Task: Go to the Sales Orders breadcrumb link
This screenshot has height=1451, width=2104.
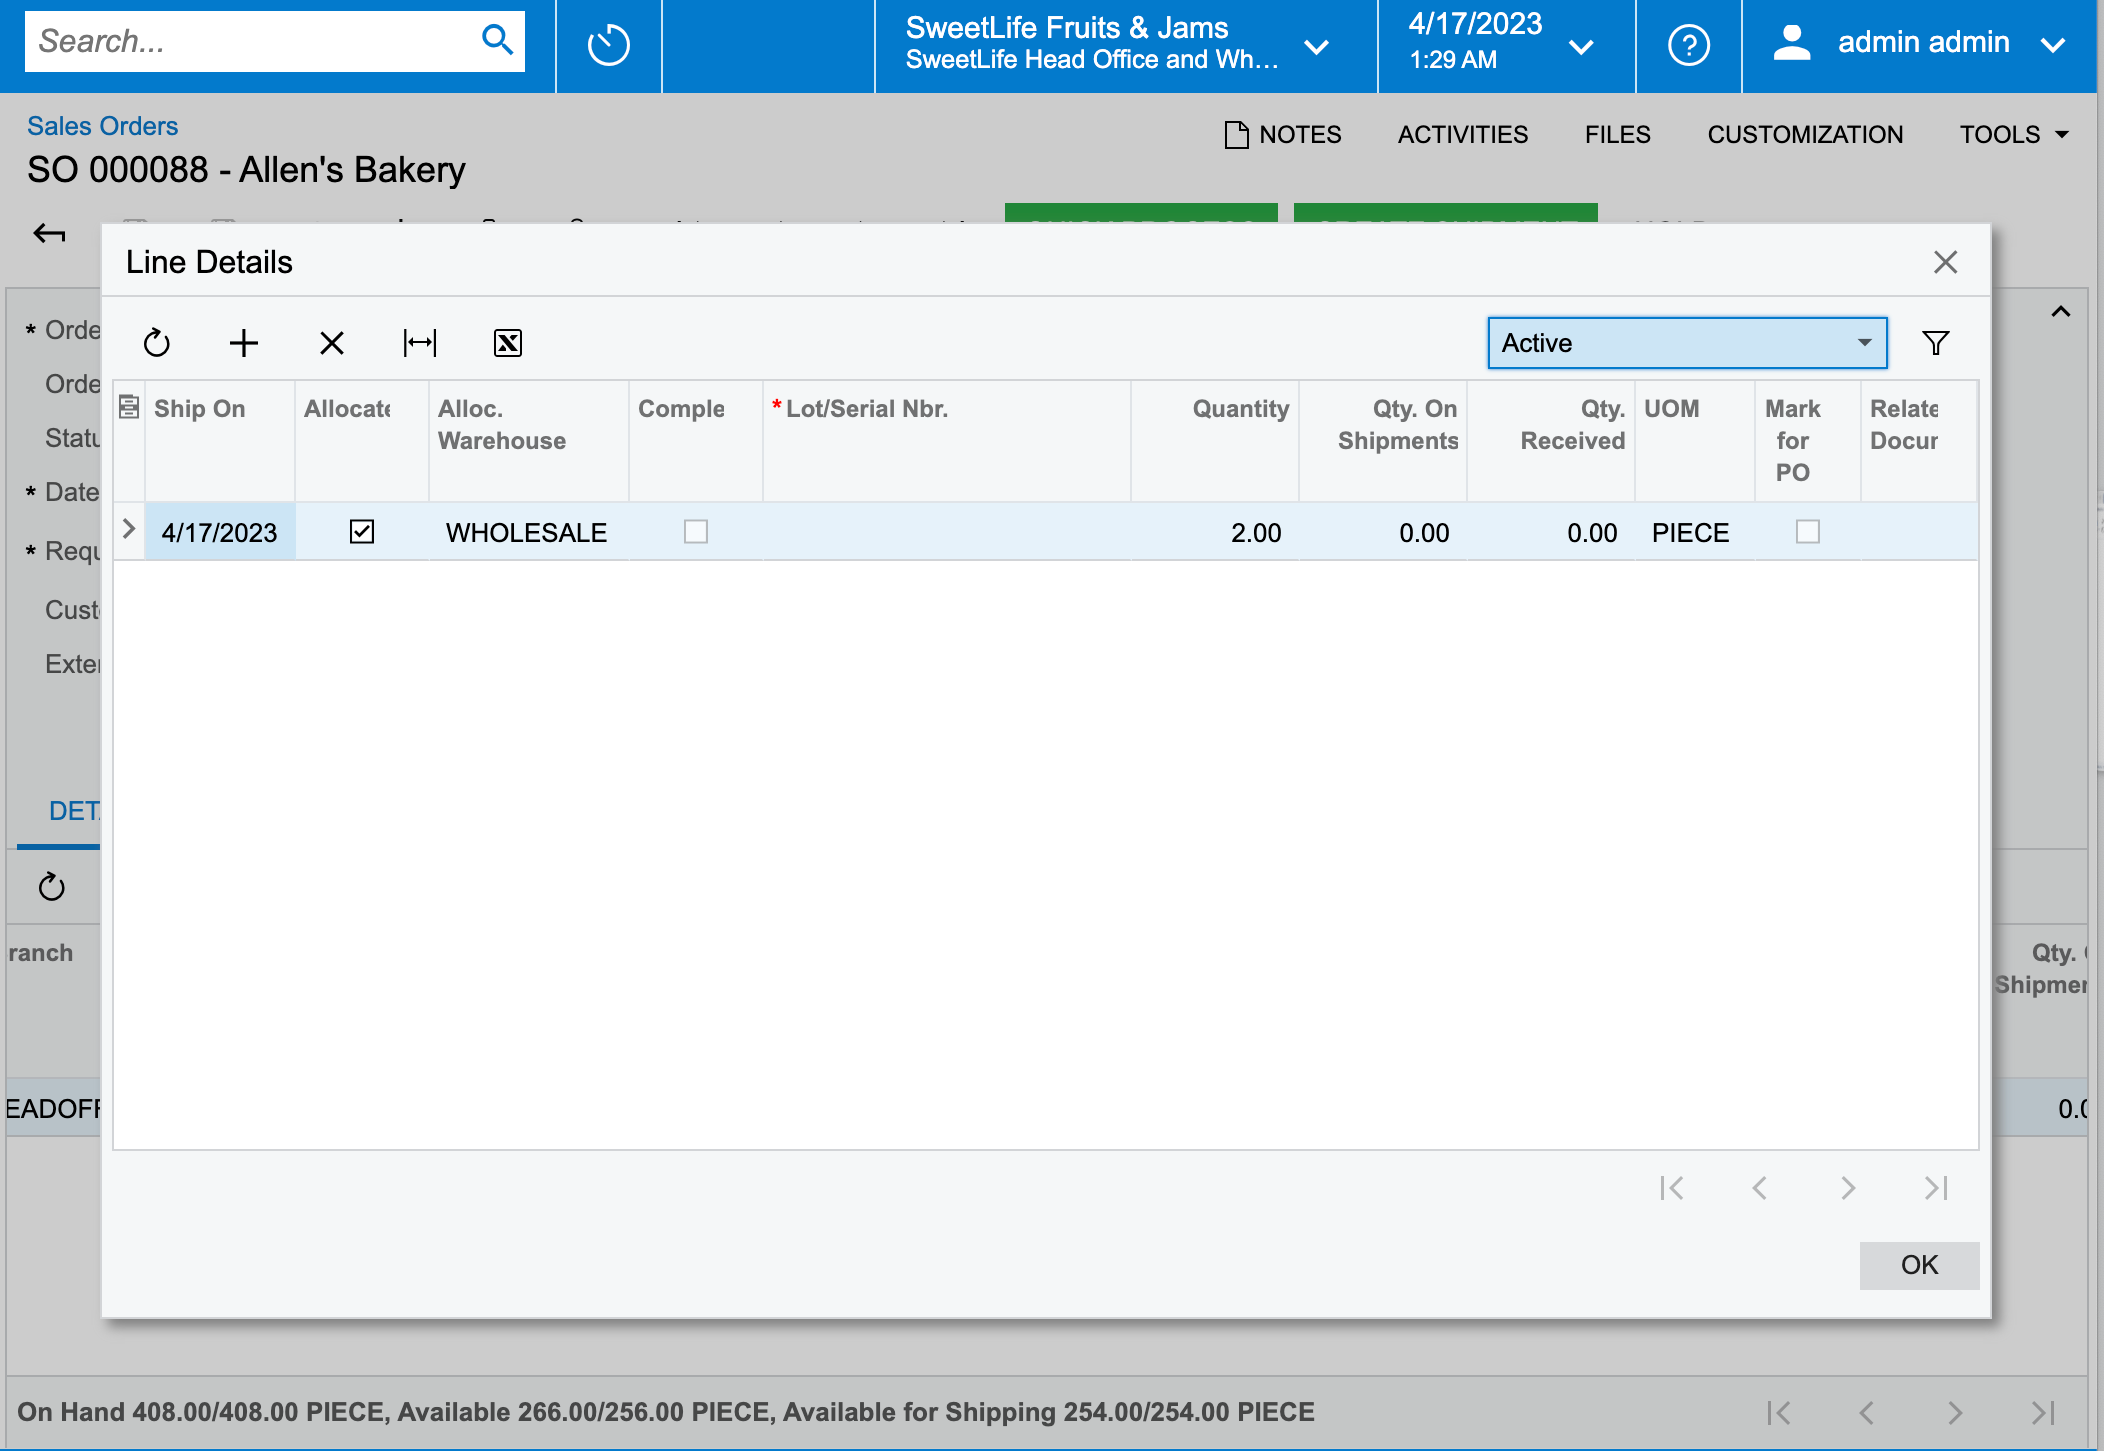Action: point(102,126)
